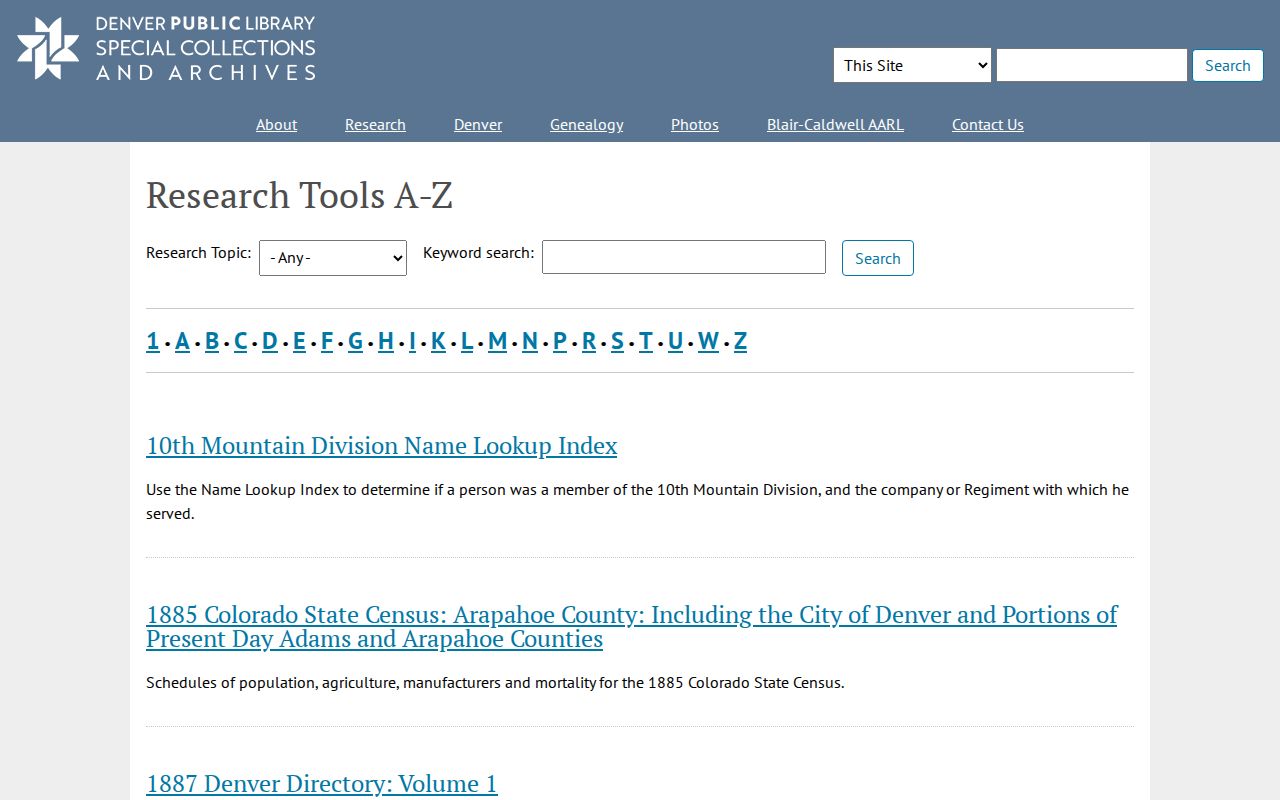The width and height of the screenshot is (1280, 800).
Task: Jump to tools starting with B
Action: point(212,341)
